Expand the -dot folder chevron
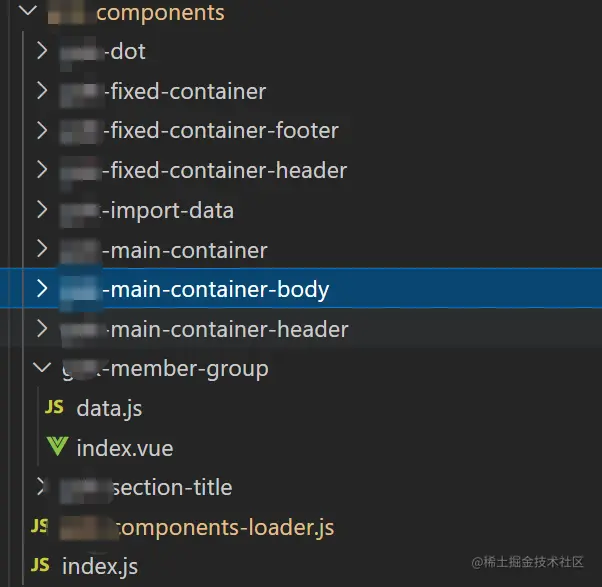 [41, 51]
